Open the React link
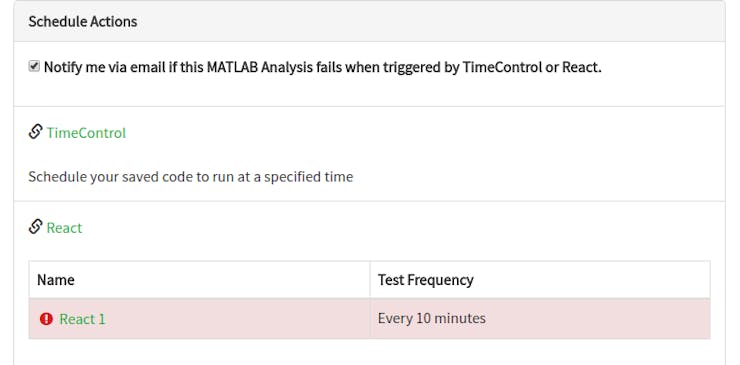 [64, 228]
